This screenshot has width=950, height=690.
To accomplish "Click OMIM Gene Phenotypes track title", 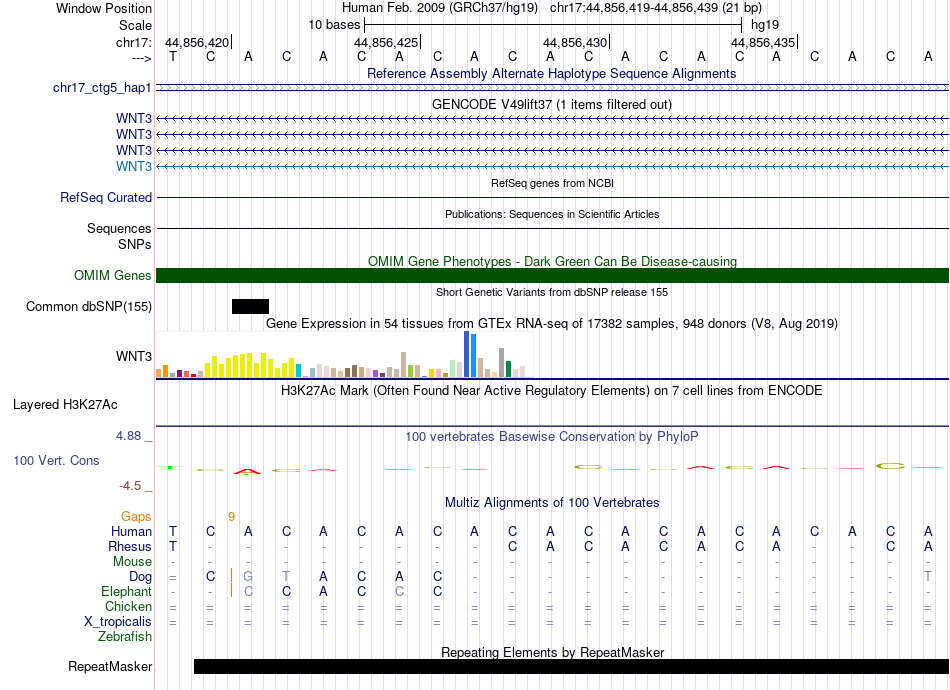I will (x=553, y=261).
